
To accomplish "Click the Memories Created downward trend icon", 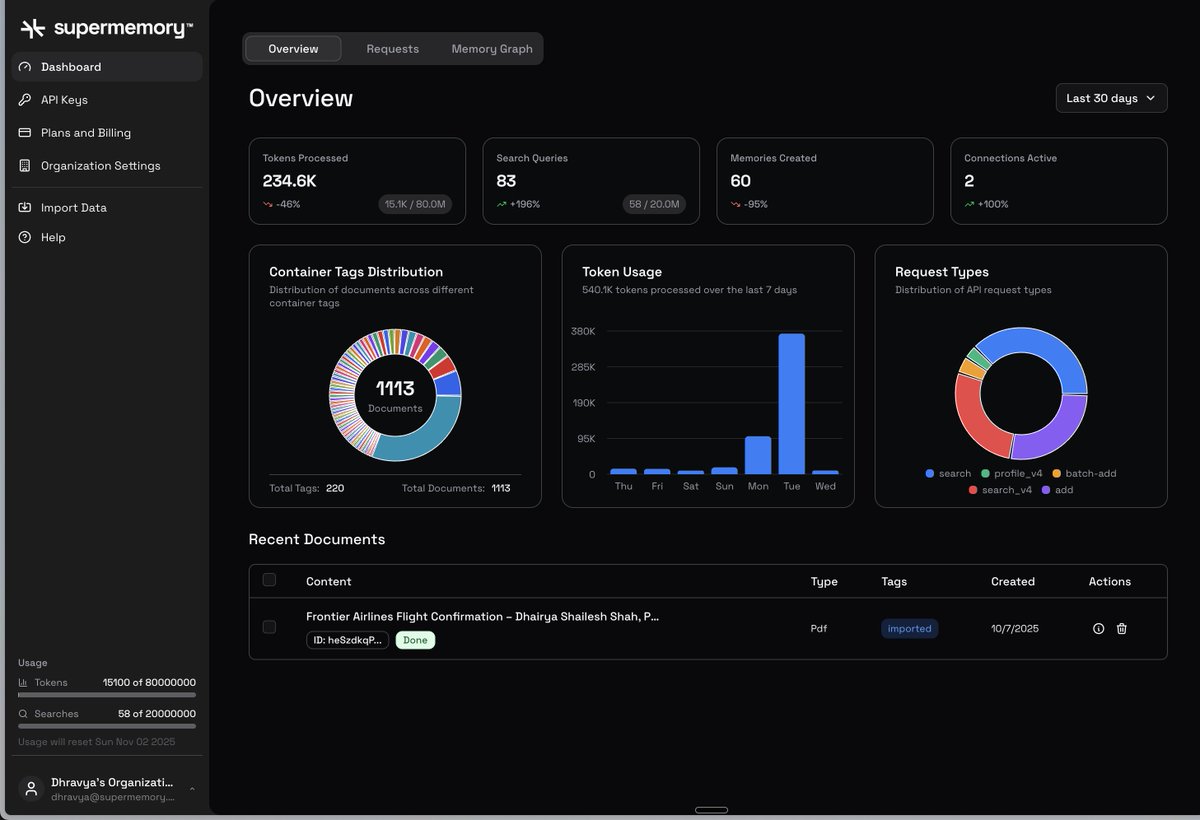I will coord(736,204).
